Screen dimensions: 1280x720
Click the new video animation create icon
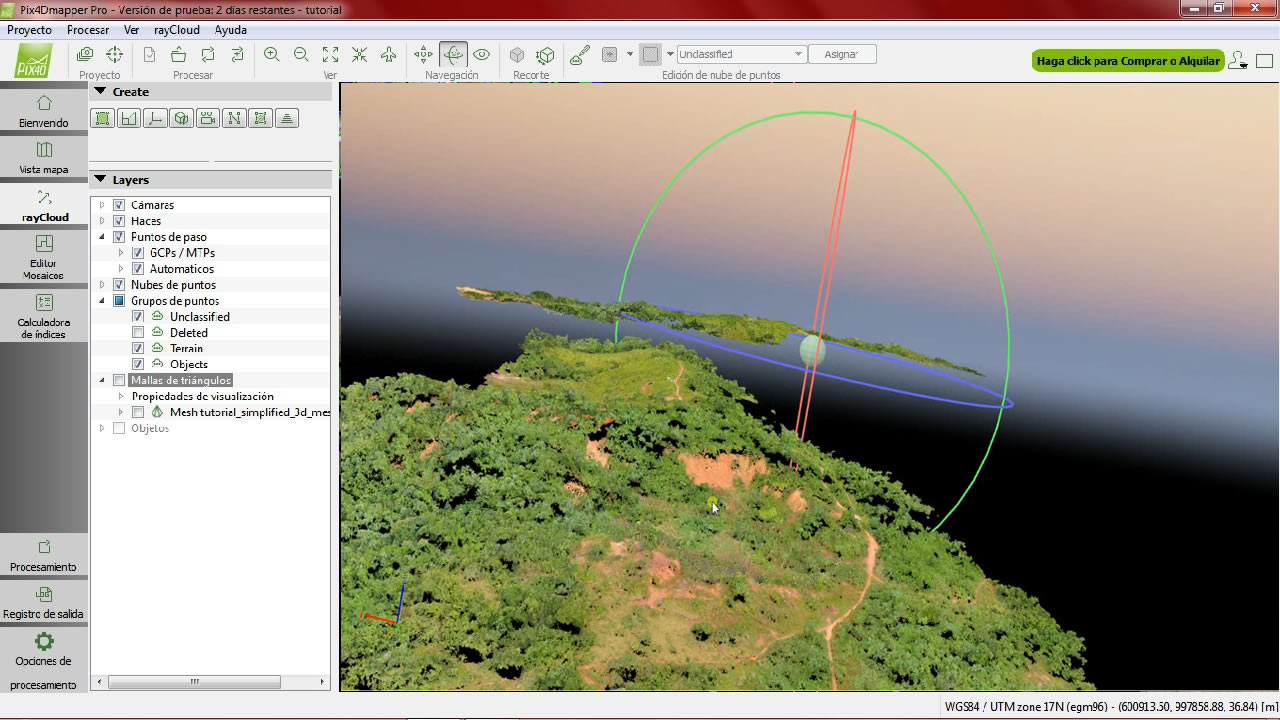207,118
